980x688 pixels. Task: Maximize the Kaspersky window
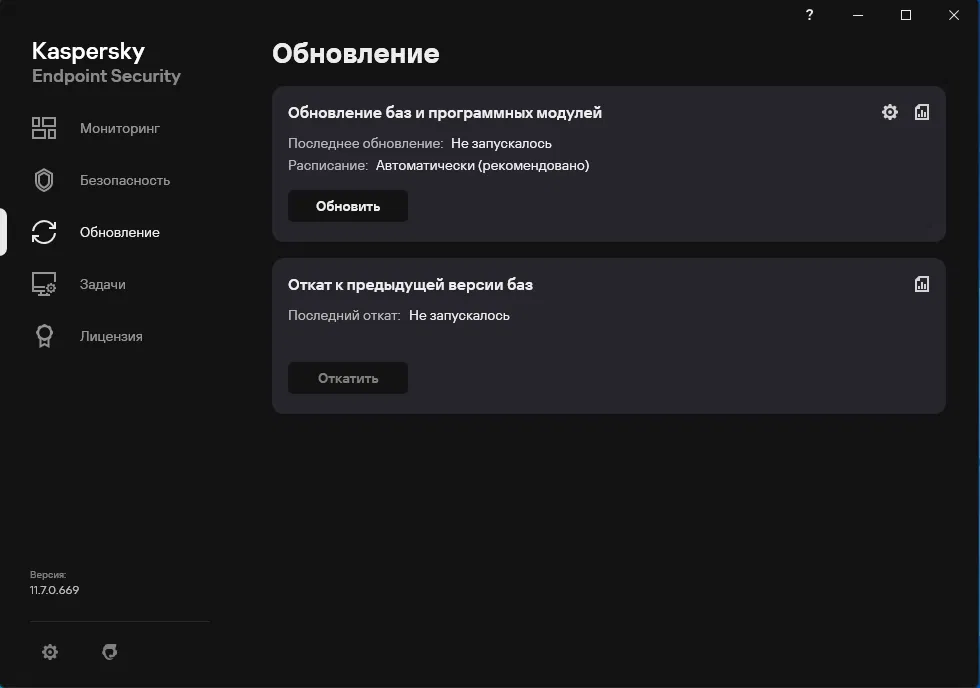[x=906, y=14]
